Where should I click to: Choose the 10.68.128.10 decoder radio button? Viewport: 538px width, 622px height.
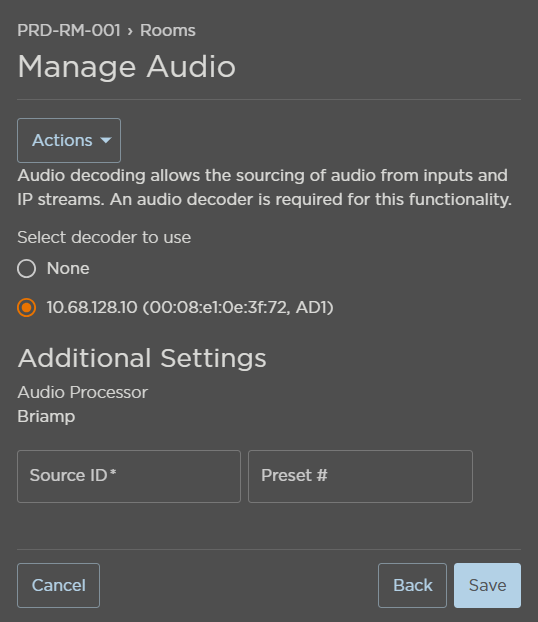point(27,307)
